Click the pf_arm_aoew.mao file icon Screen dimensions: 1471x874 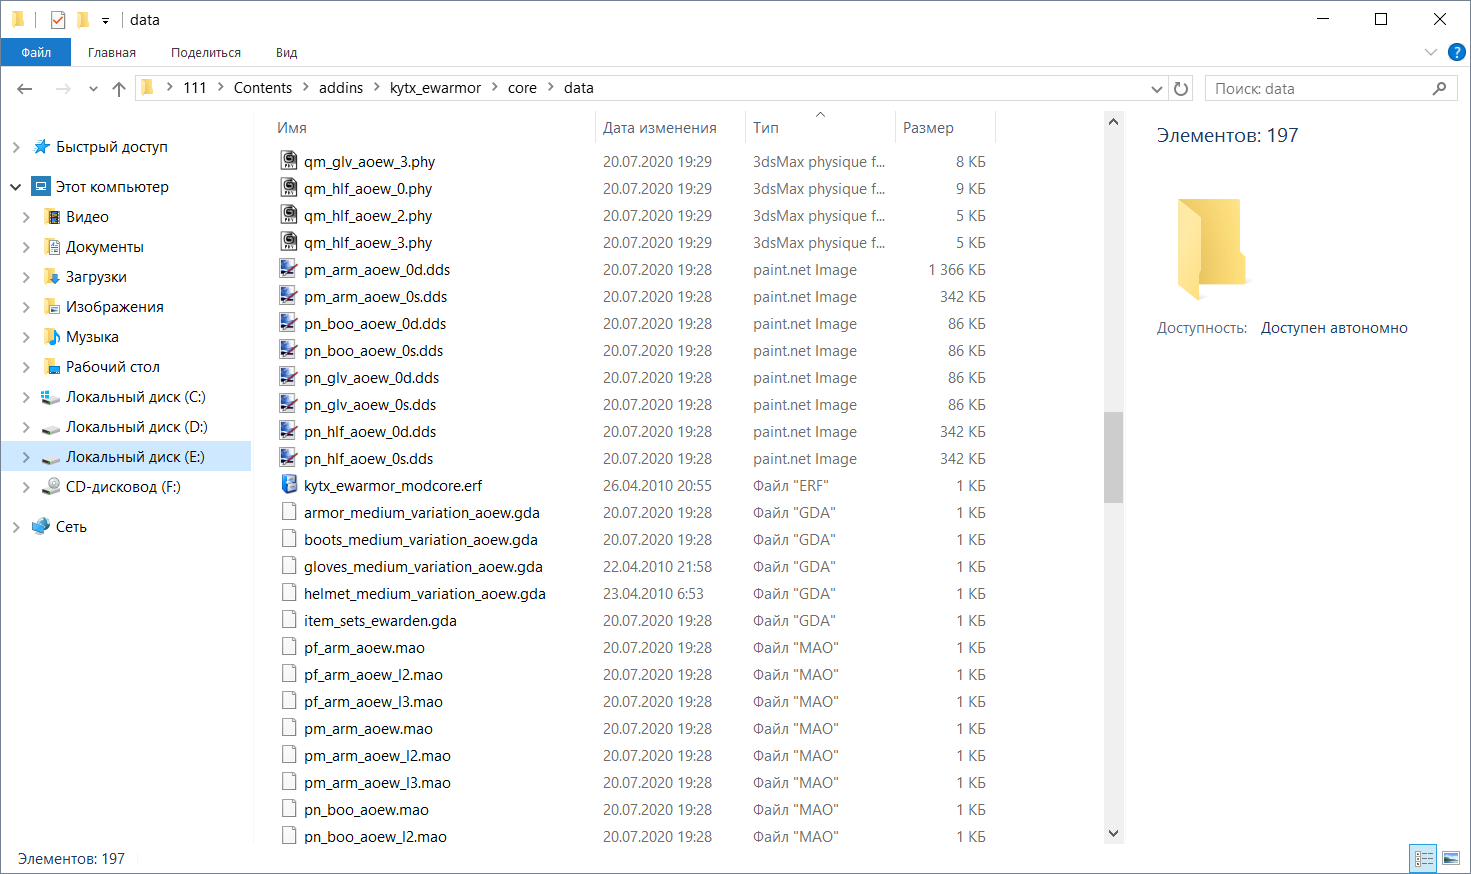pos(288,647)
